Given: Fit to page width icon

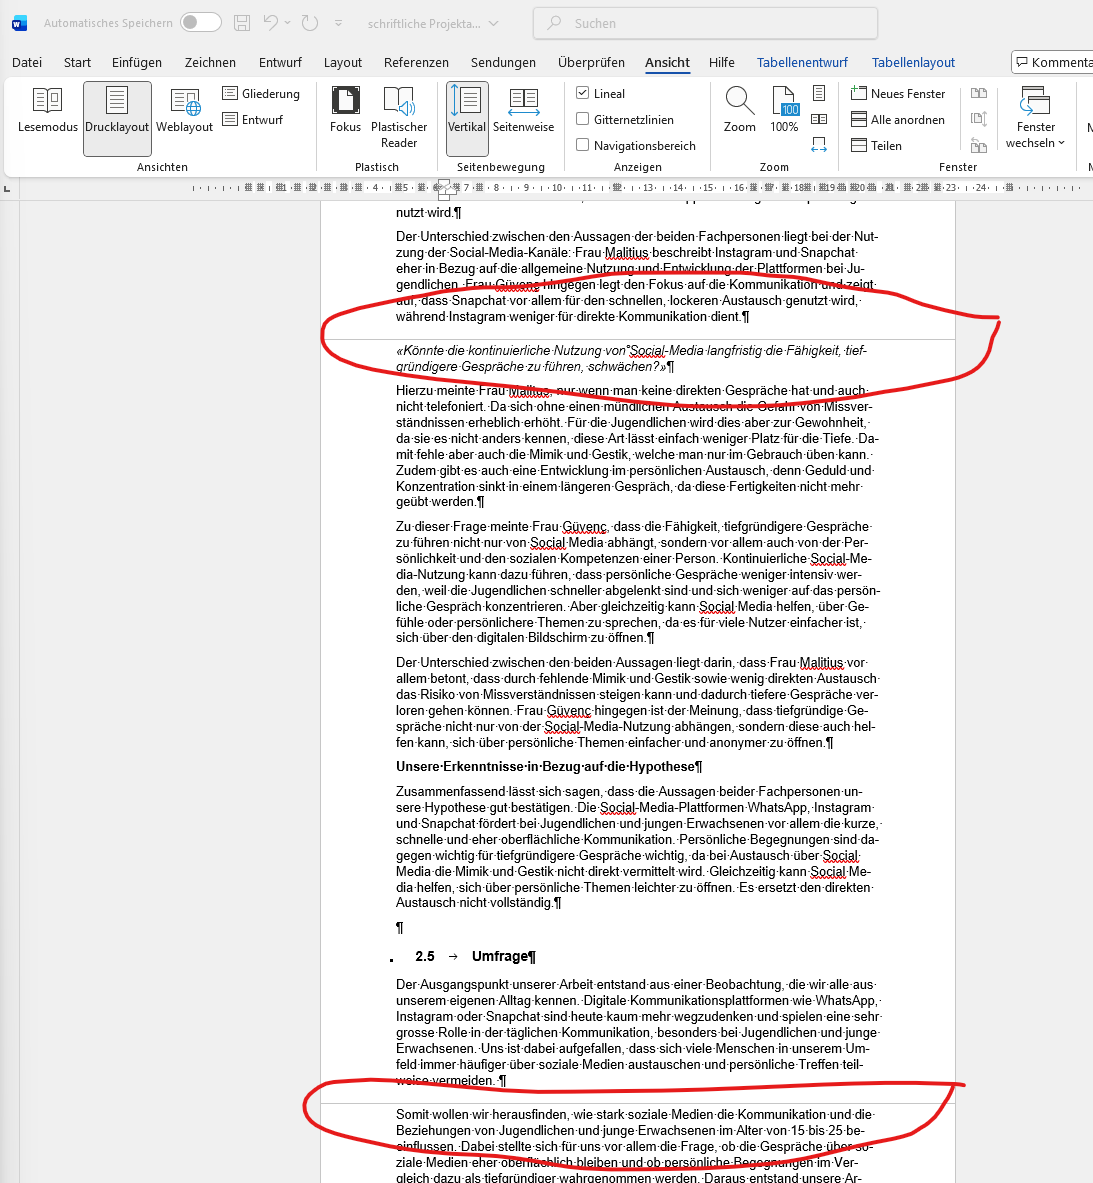Looking at the screenshot, I should (819, 145).
